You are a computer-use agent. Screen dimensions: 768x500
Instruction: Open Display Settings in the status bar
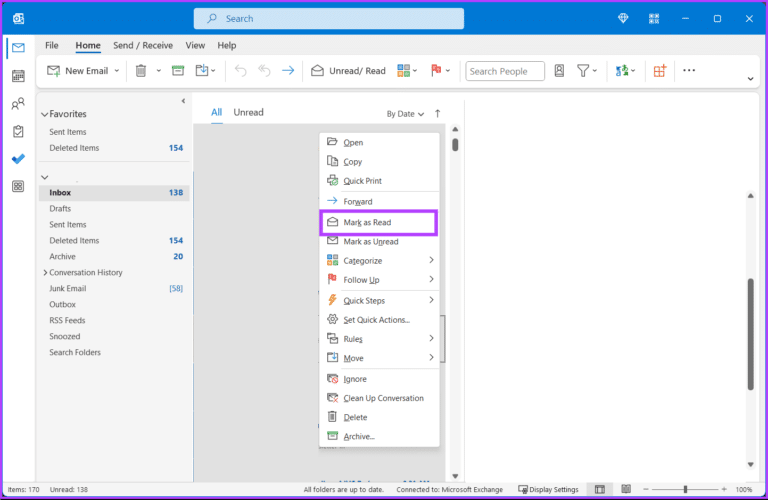(x=548, y=489)
